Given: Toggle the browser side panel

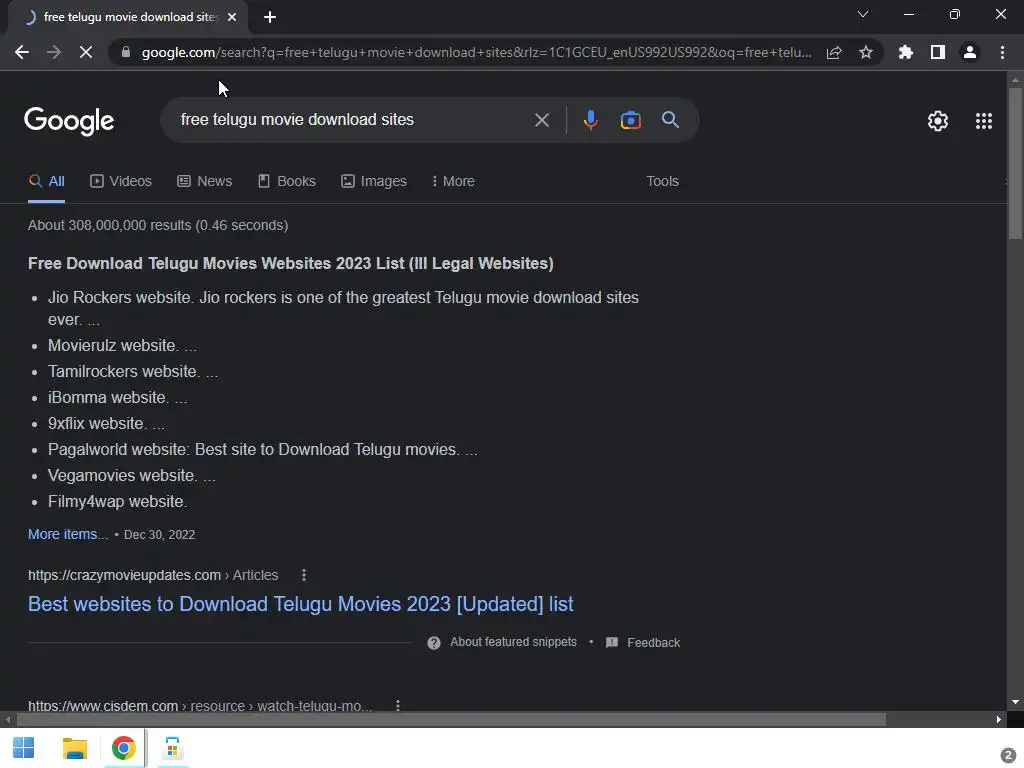Looking at the screenshot, I should tap(938, 52).
